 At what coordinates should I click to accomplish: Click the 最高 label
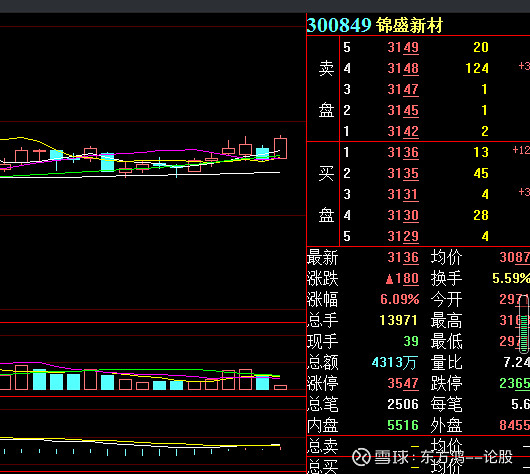[x=446, y=321]
